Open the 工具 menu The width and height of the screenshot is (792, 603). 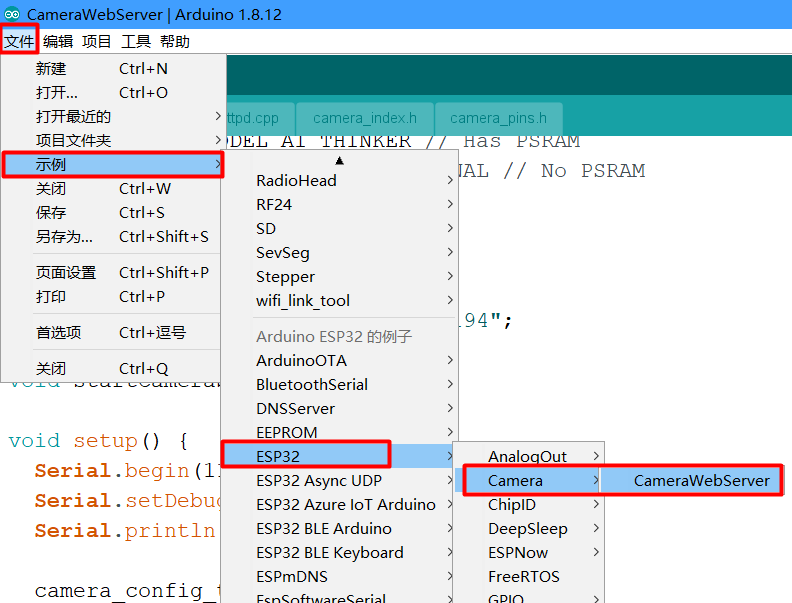(x=136, y=41)
